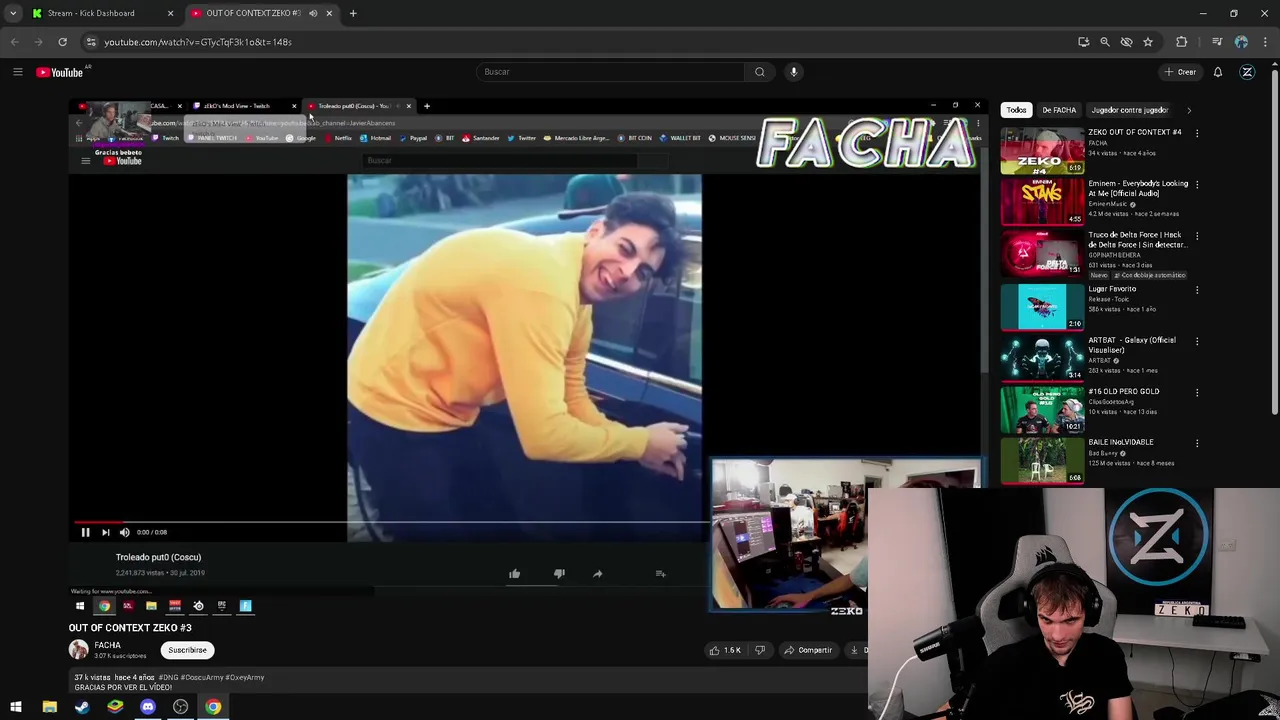Open OBS Studio from the taskbar
The width and height of the screenshot is (1280, 720).
(x=180, y=707)
